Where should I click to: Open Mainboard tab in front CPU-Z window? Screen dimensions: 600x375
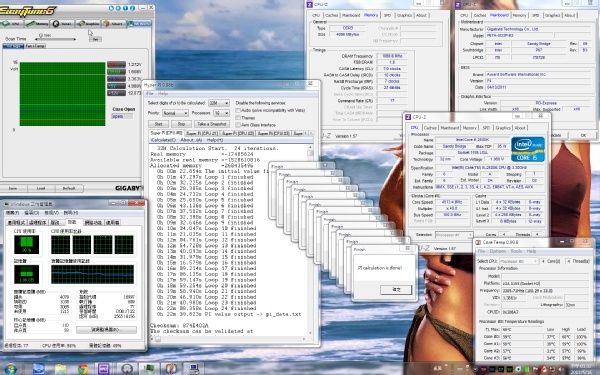pyautogui.click(x=449, y=128)
